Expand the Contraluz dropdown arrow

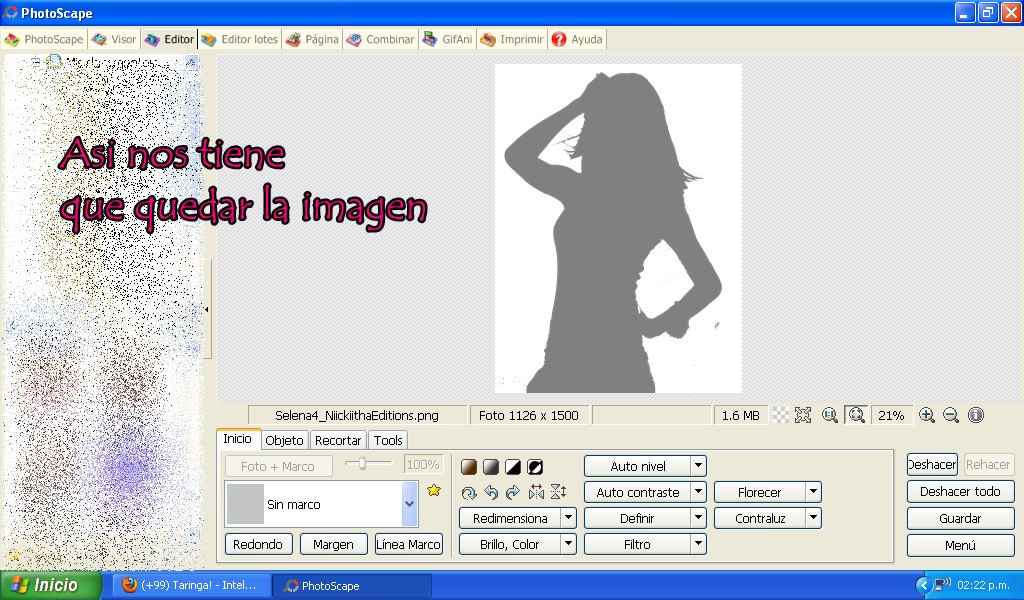pos(813,518)
